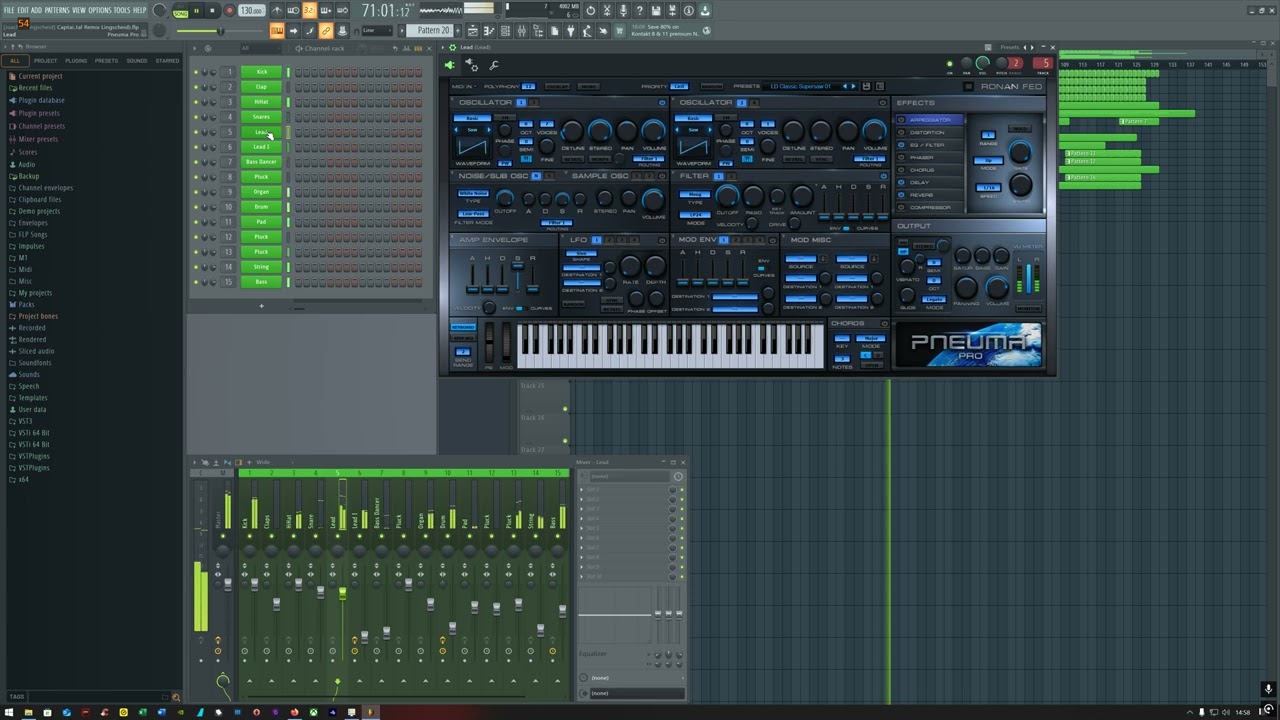Toggle LFO section power button
The image size is (1280, 720).
pyautogui.click(x=662, y=240)
